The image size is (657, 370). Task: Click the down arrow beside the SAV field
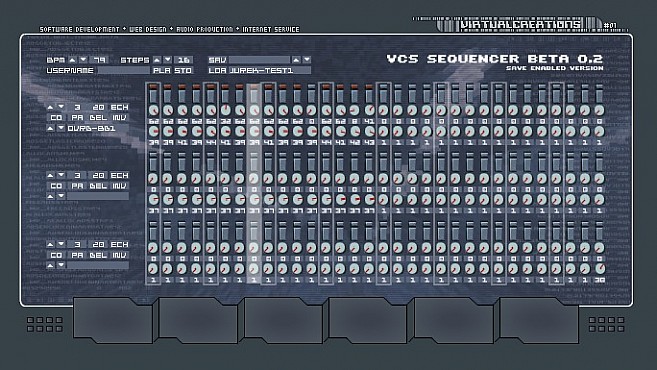point(307,60)
